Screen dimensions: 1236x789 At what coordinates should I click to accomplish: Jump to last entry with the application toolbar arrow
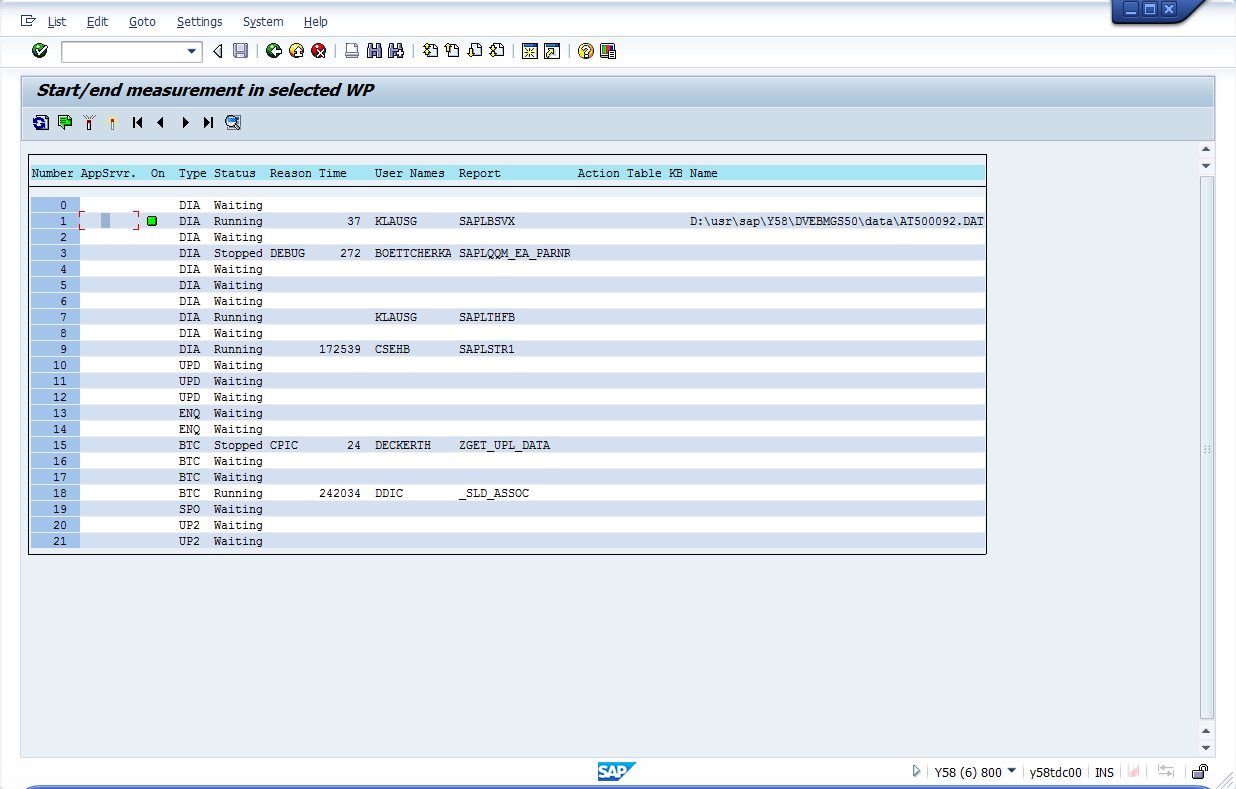[x=208, y=123]
